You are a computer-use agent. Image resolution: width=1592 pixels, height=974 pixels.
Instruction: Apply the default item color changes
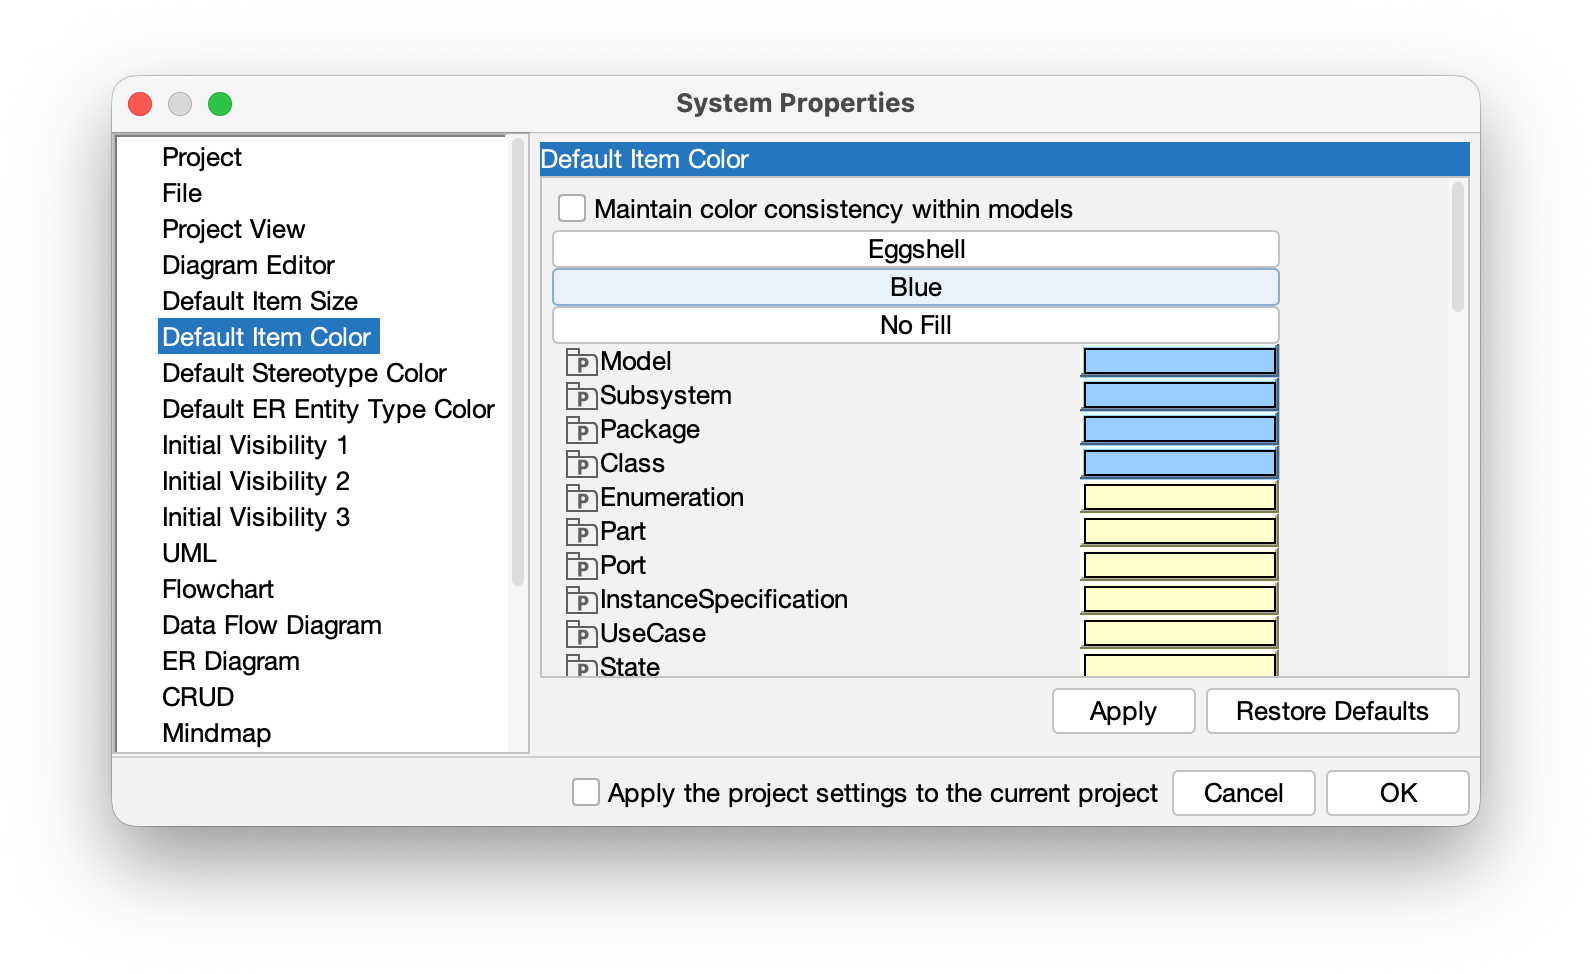click(x=1123, y=711)
